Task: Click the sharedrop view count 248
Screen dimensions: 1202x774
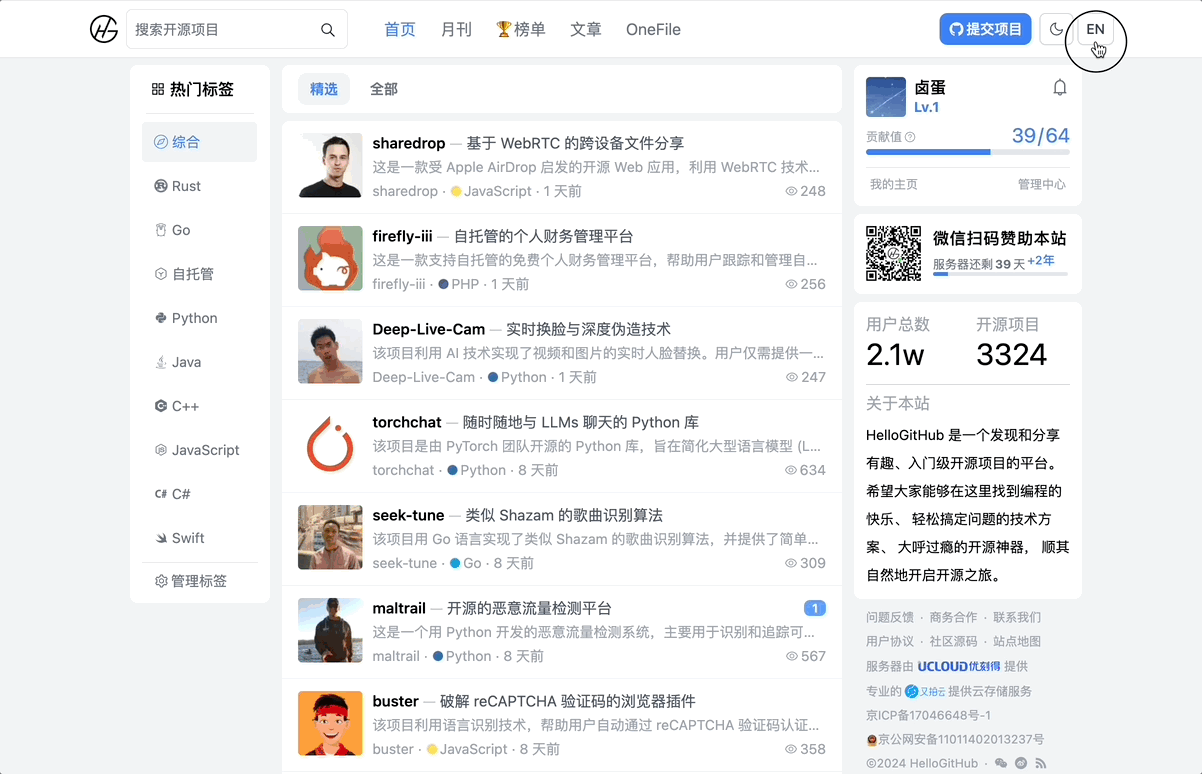Action: 805,191
